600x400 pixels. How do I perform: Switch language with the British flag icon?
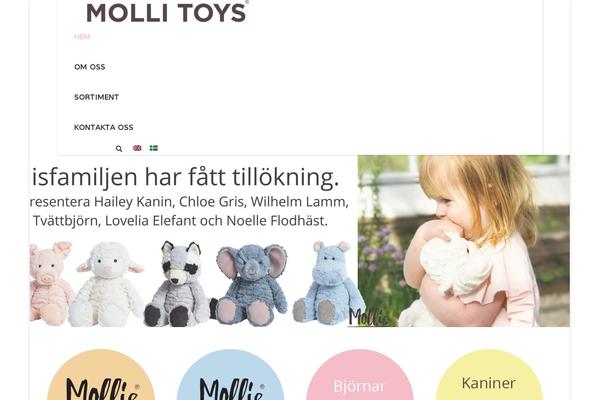tap(137, 148)
